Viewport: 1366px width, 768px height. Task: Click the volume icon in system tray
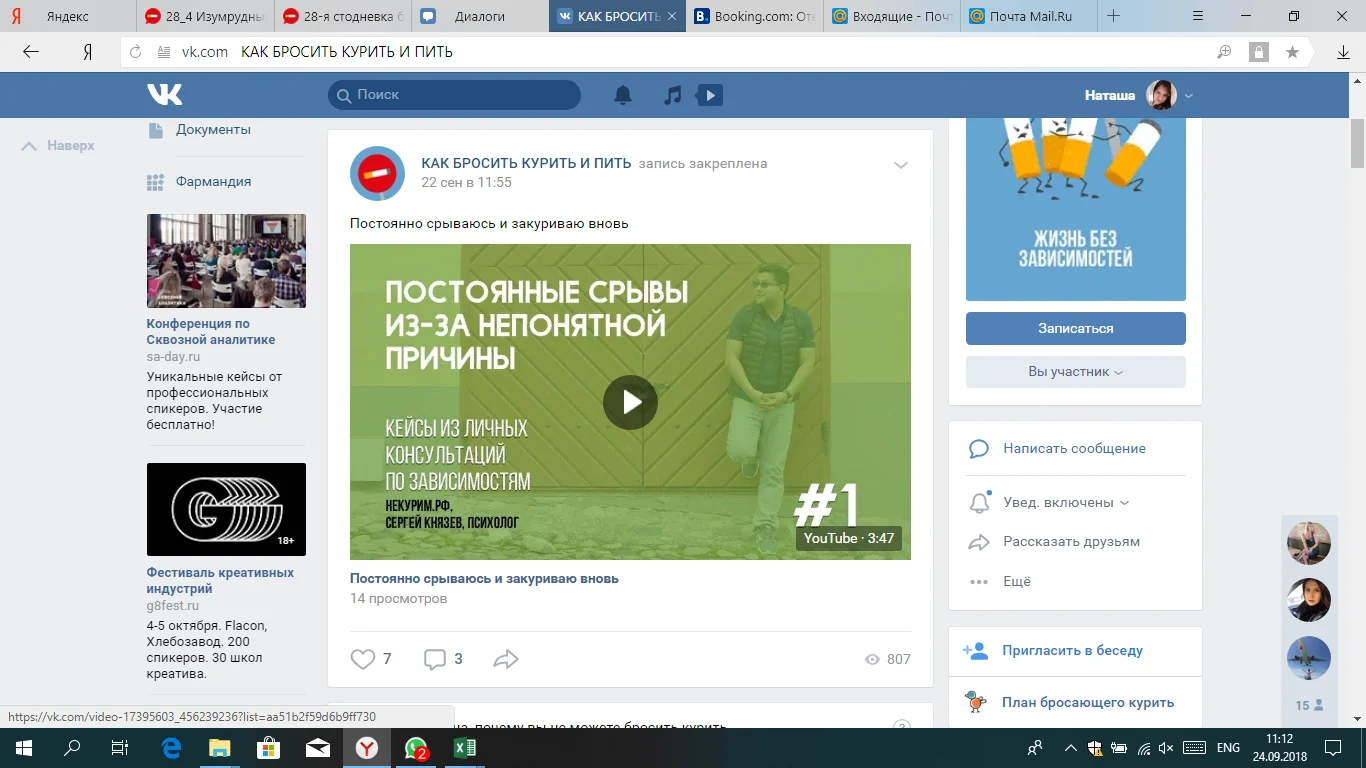[1167, 748]
